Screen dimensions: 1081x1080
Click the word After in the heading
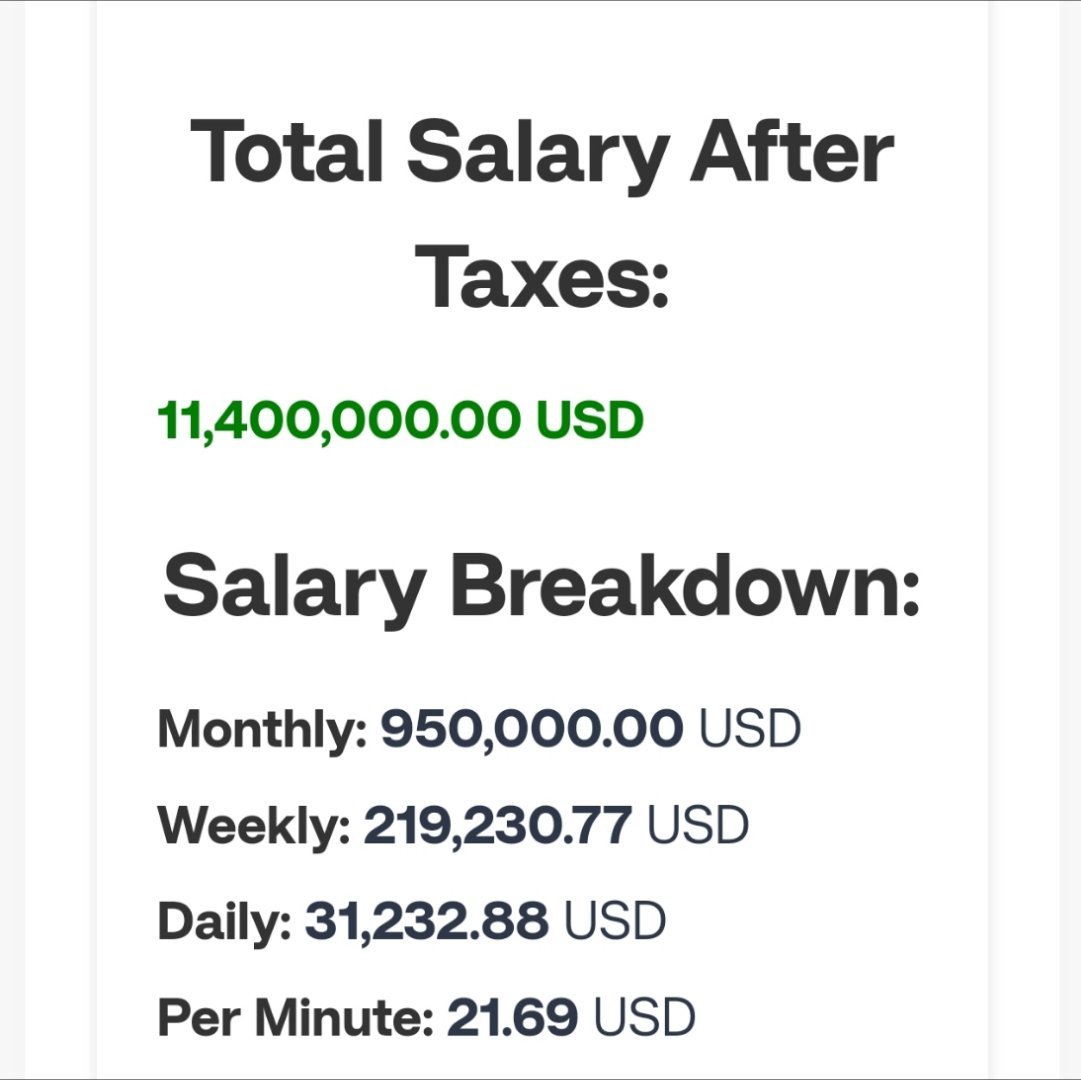point(792,150)
